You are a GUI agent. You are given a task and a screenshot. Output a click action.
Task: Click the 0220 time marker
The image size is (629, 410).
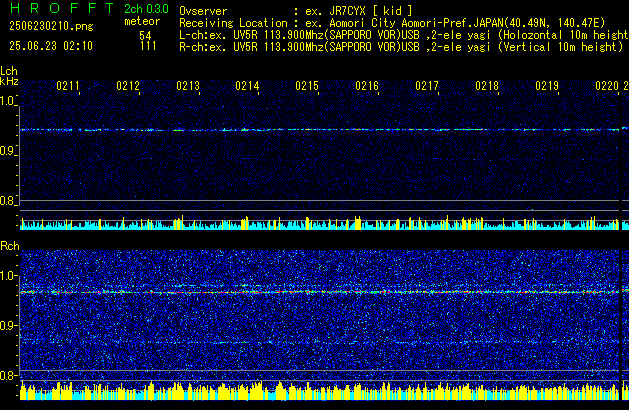(x=607, y=86)
